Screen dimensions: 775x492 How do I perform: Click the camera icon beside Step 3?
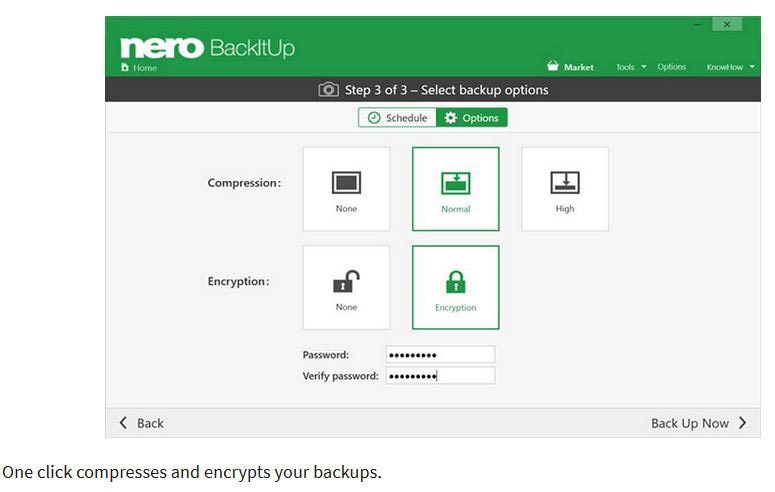[x=328, y=89]
